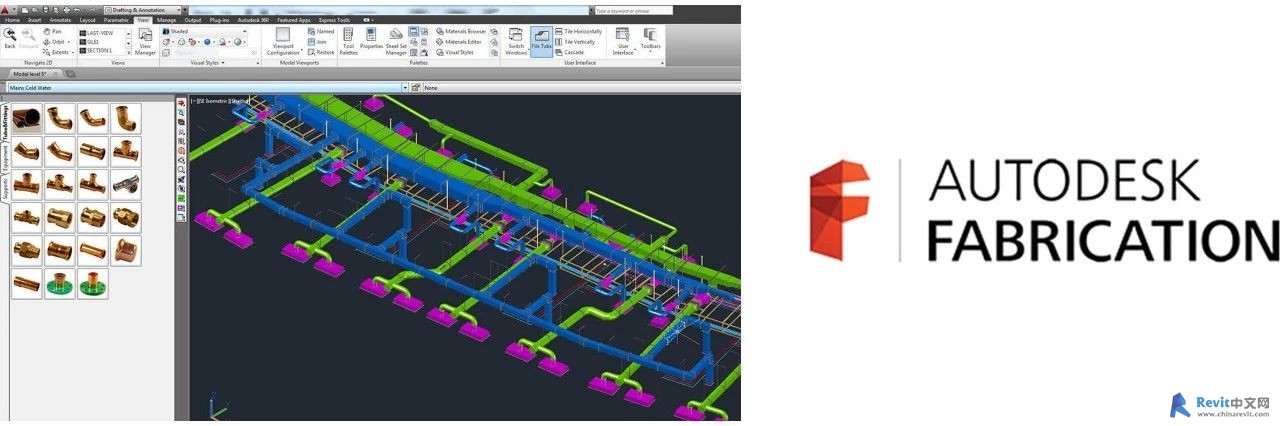Select the Orbit tool
This screenshot has height=426, width=1280.
point(53,41)
